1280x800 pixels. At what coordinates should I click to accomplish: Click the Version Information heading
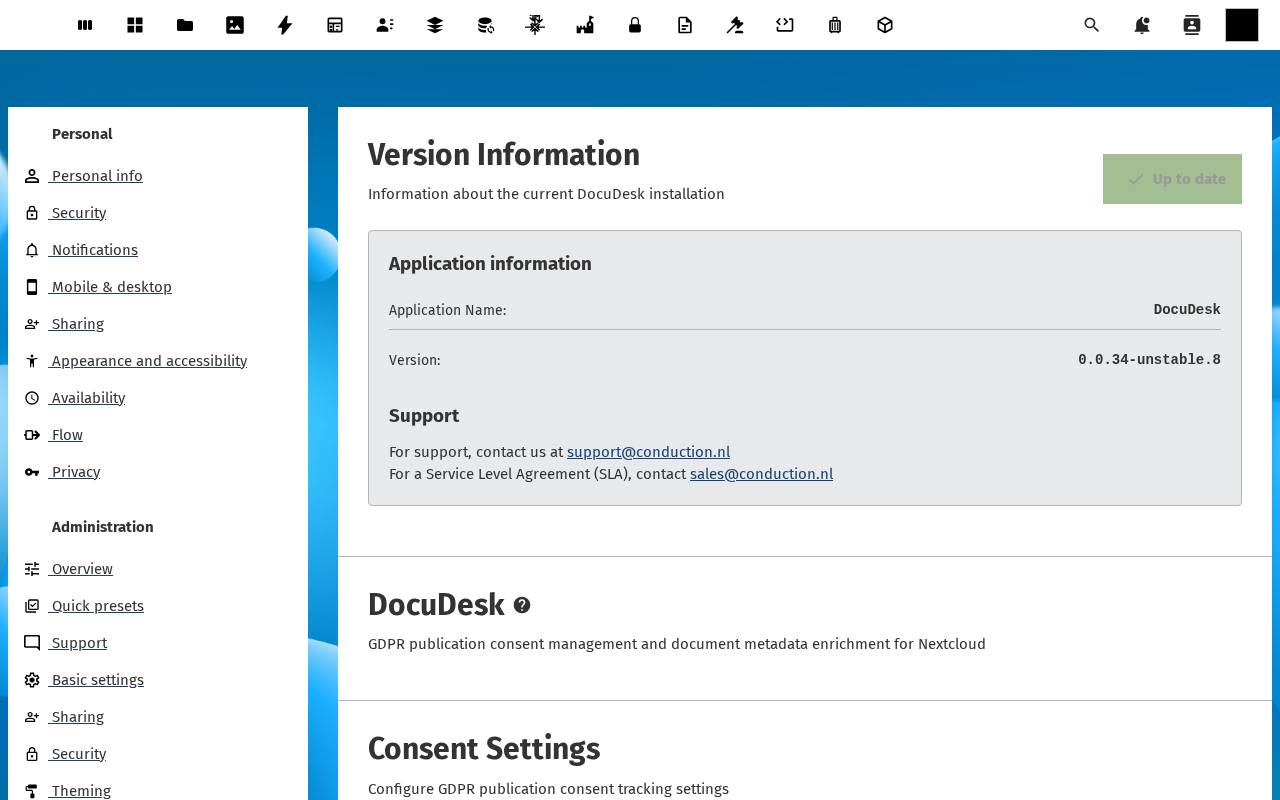(504, 155)
